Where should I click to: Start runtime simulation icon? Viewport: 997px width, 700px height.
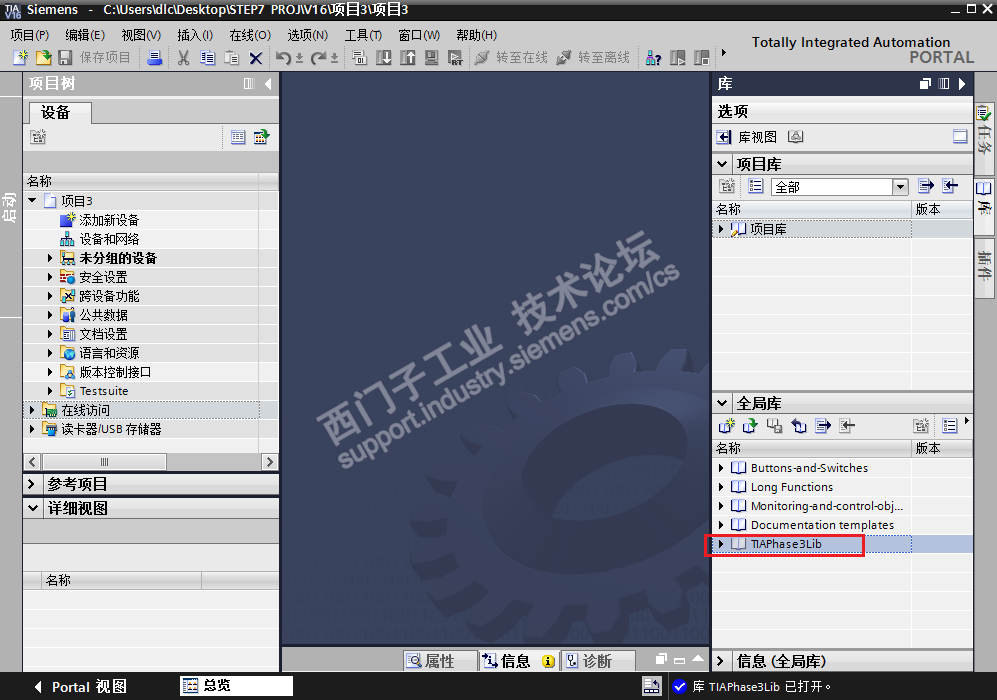455,58
